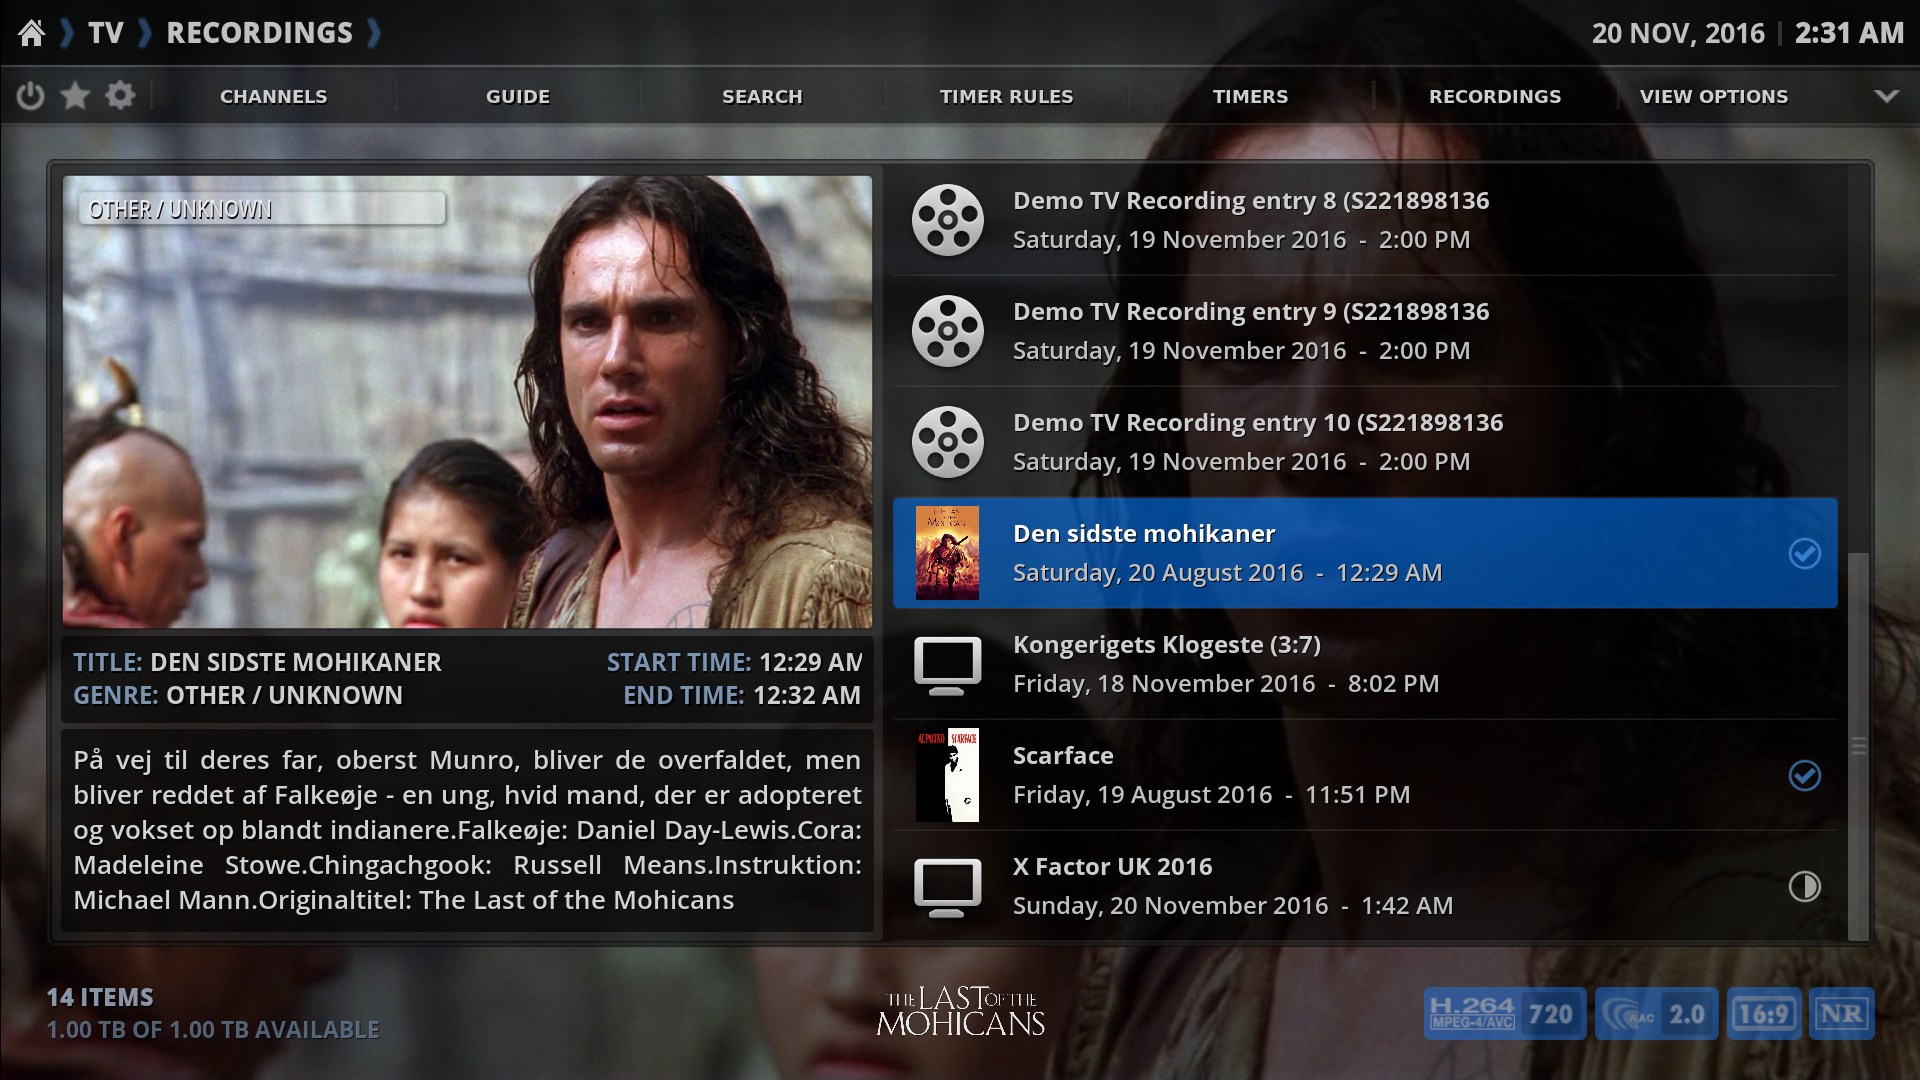Viewport: 1920px width, 1080px height.
Task: Expand the TV breadcrumb chevron
Action: 144,33
